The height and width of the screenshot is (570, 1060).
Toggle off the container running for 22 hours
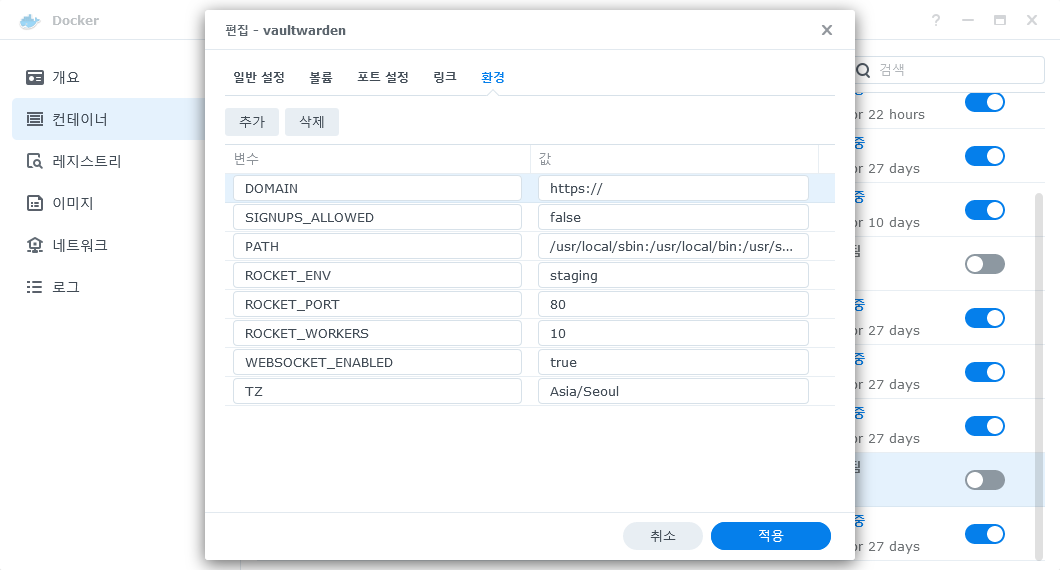coord(984,102)
